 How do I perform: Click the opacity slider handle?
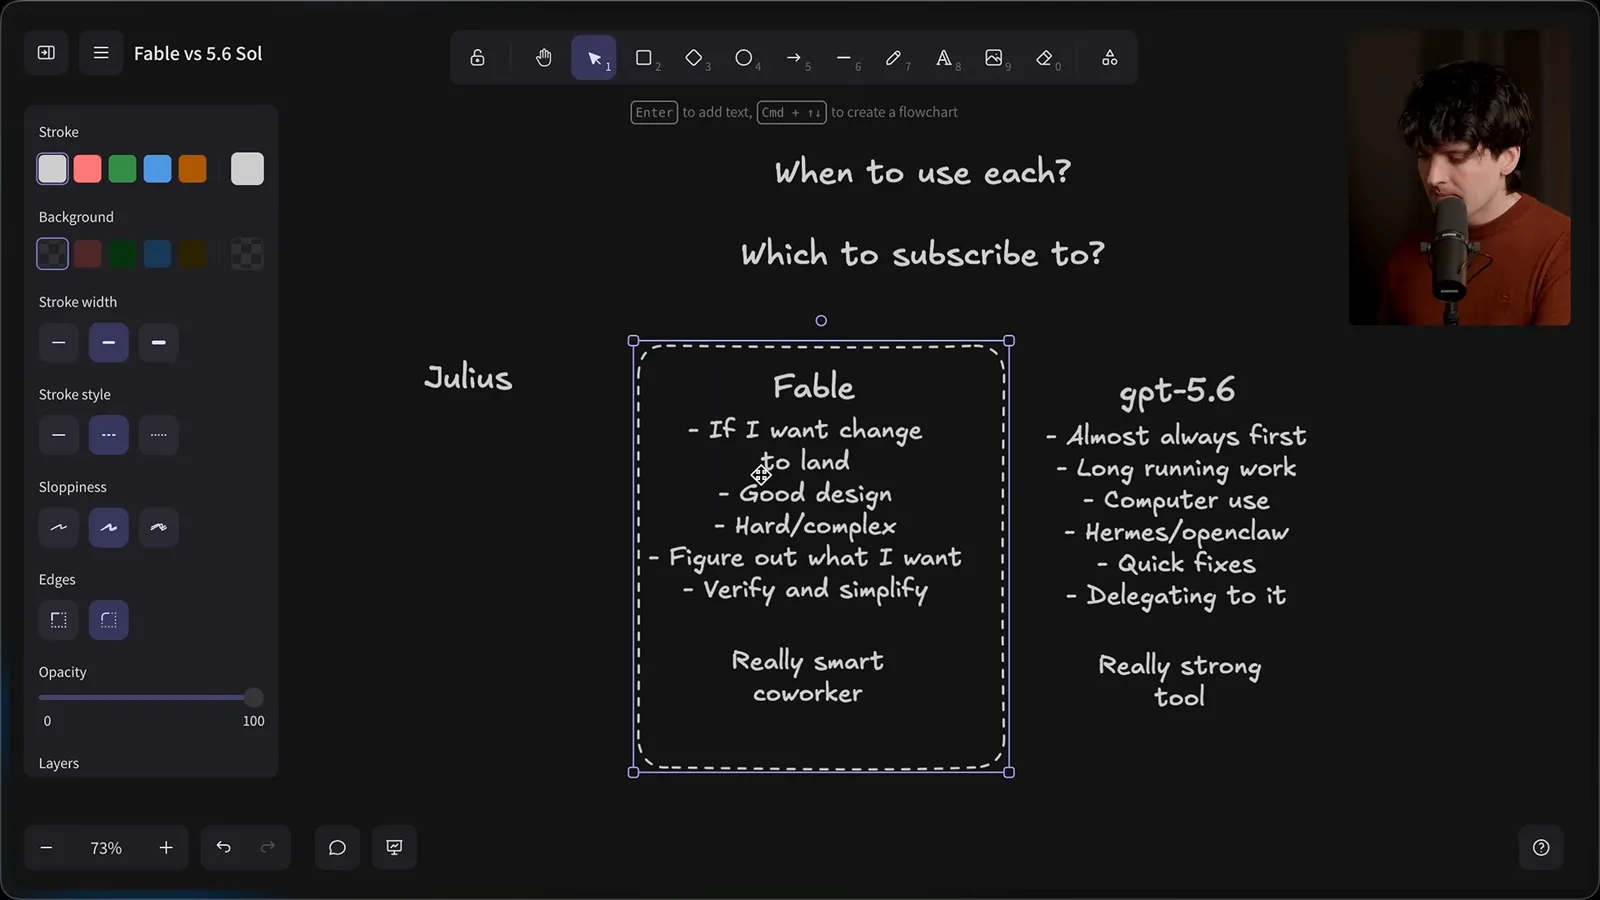254,697
